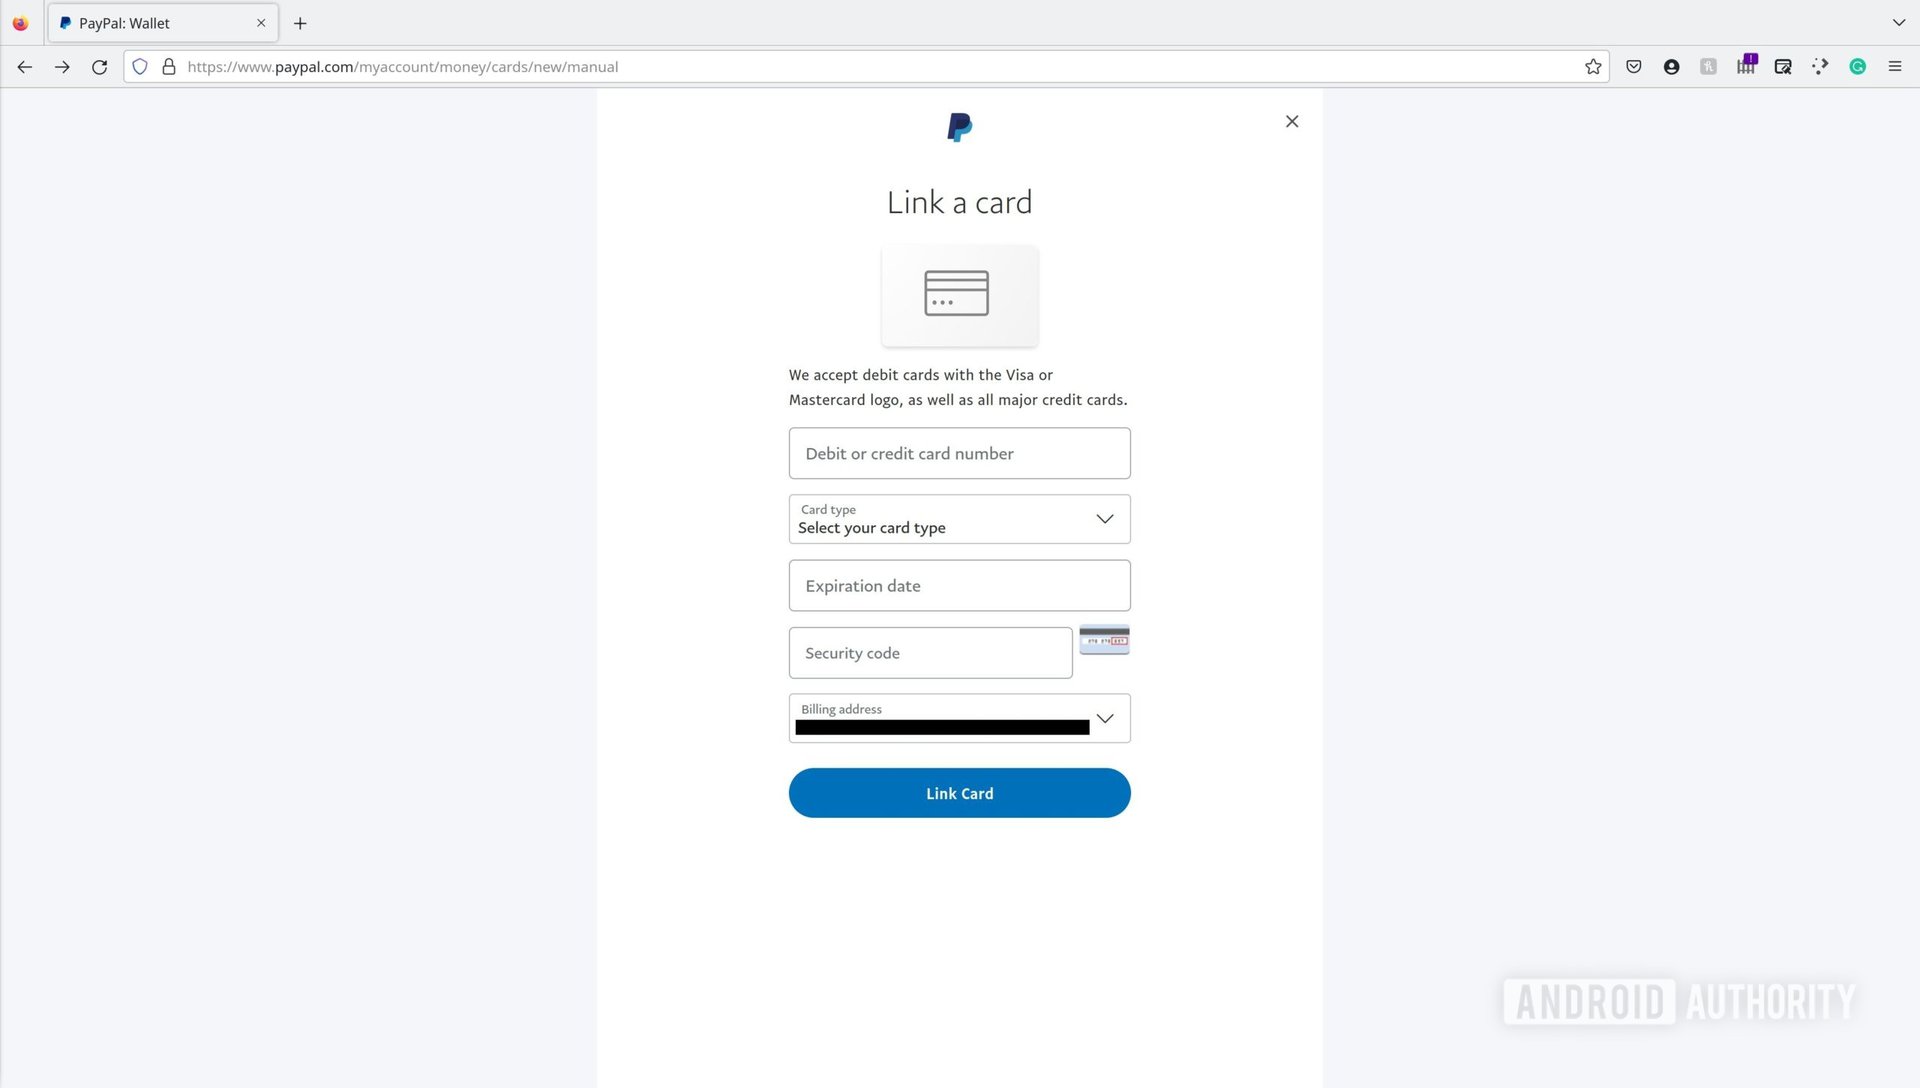Screen dimensions: 1920x1088
Task: Click the Firefox back navigation arrow
Action: pyautogui.click(x=24, y=66)
